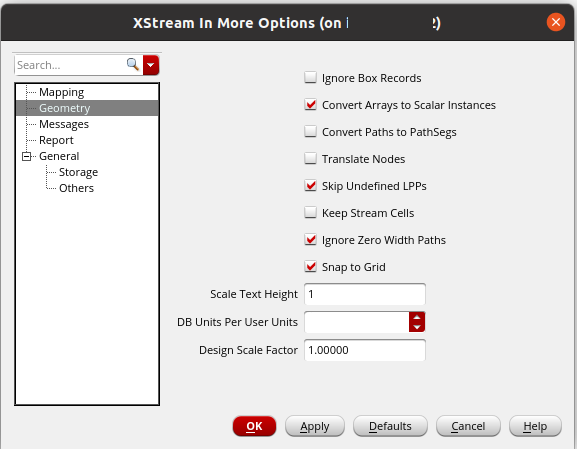Check the Keep Stream Cells box
The width and height of the screenshot is (577, 449).
311,212
